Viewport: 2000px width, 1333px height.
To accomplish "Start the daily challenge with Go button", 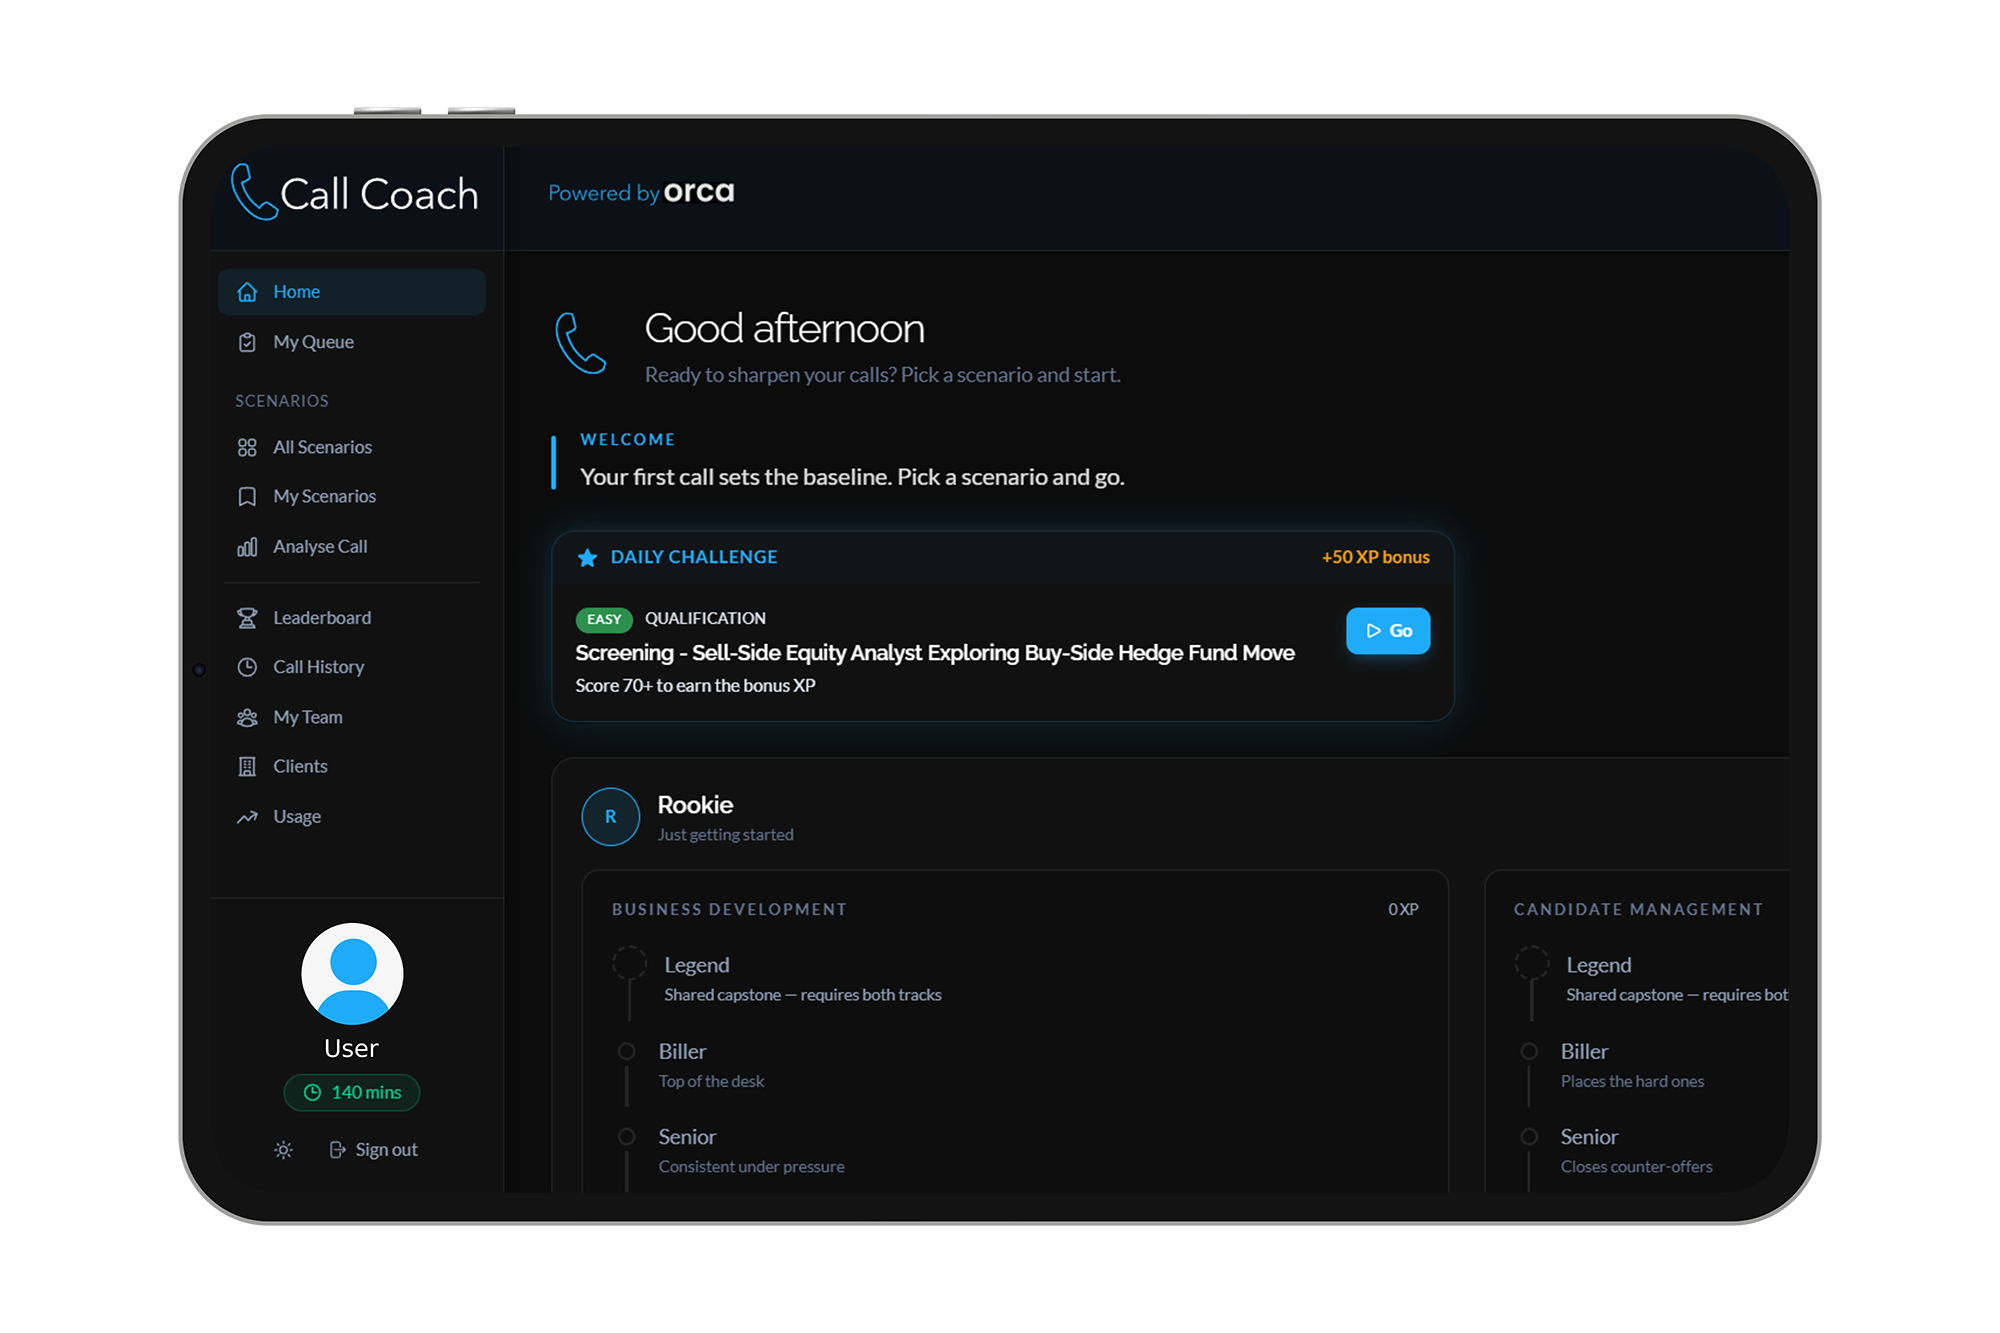I will (x=1388, y=631).
